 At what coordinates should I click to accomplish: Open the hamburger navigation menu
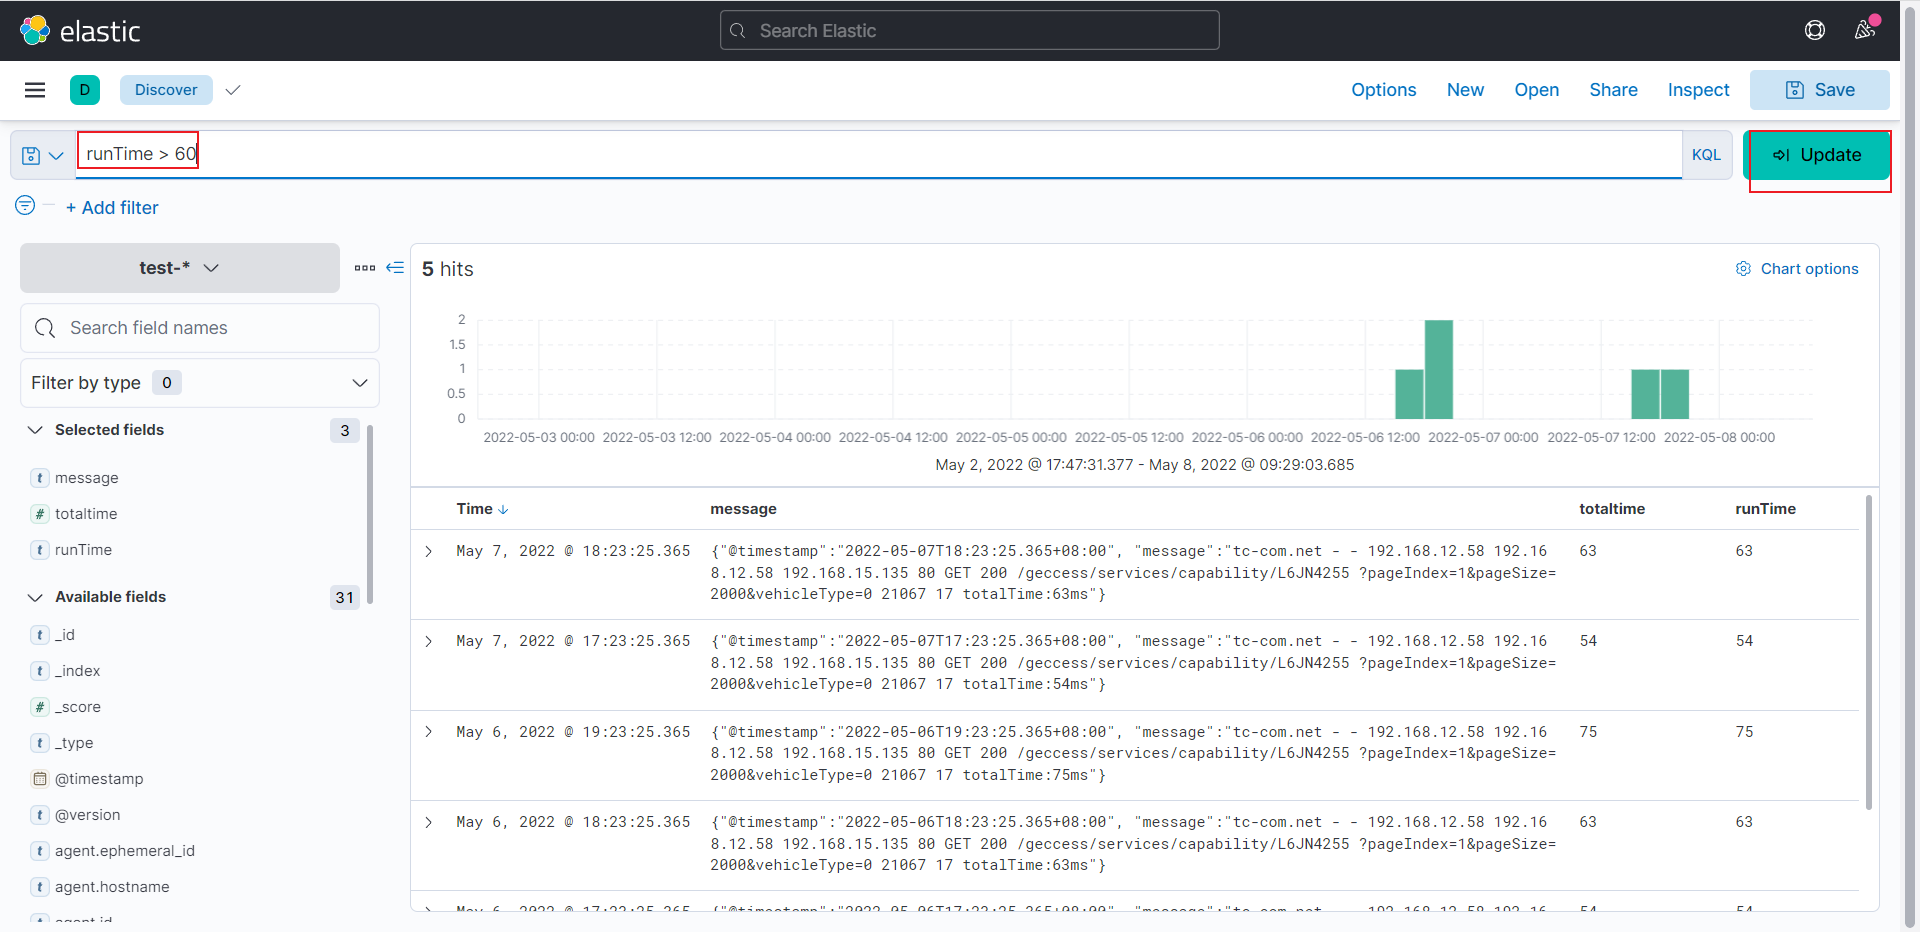point(35,90)
